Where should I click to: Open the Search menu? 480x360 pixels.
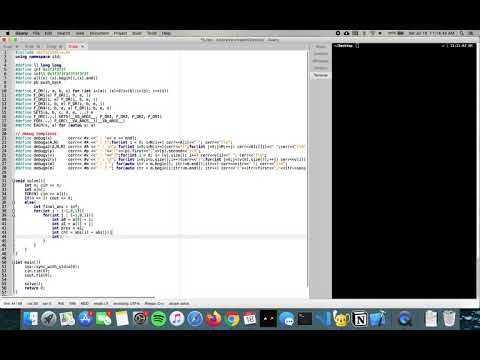point(63,33)
